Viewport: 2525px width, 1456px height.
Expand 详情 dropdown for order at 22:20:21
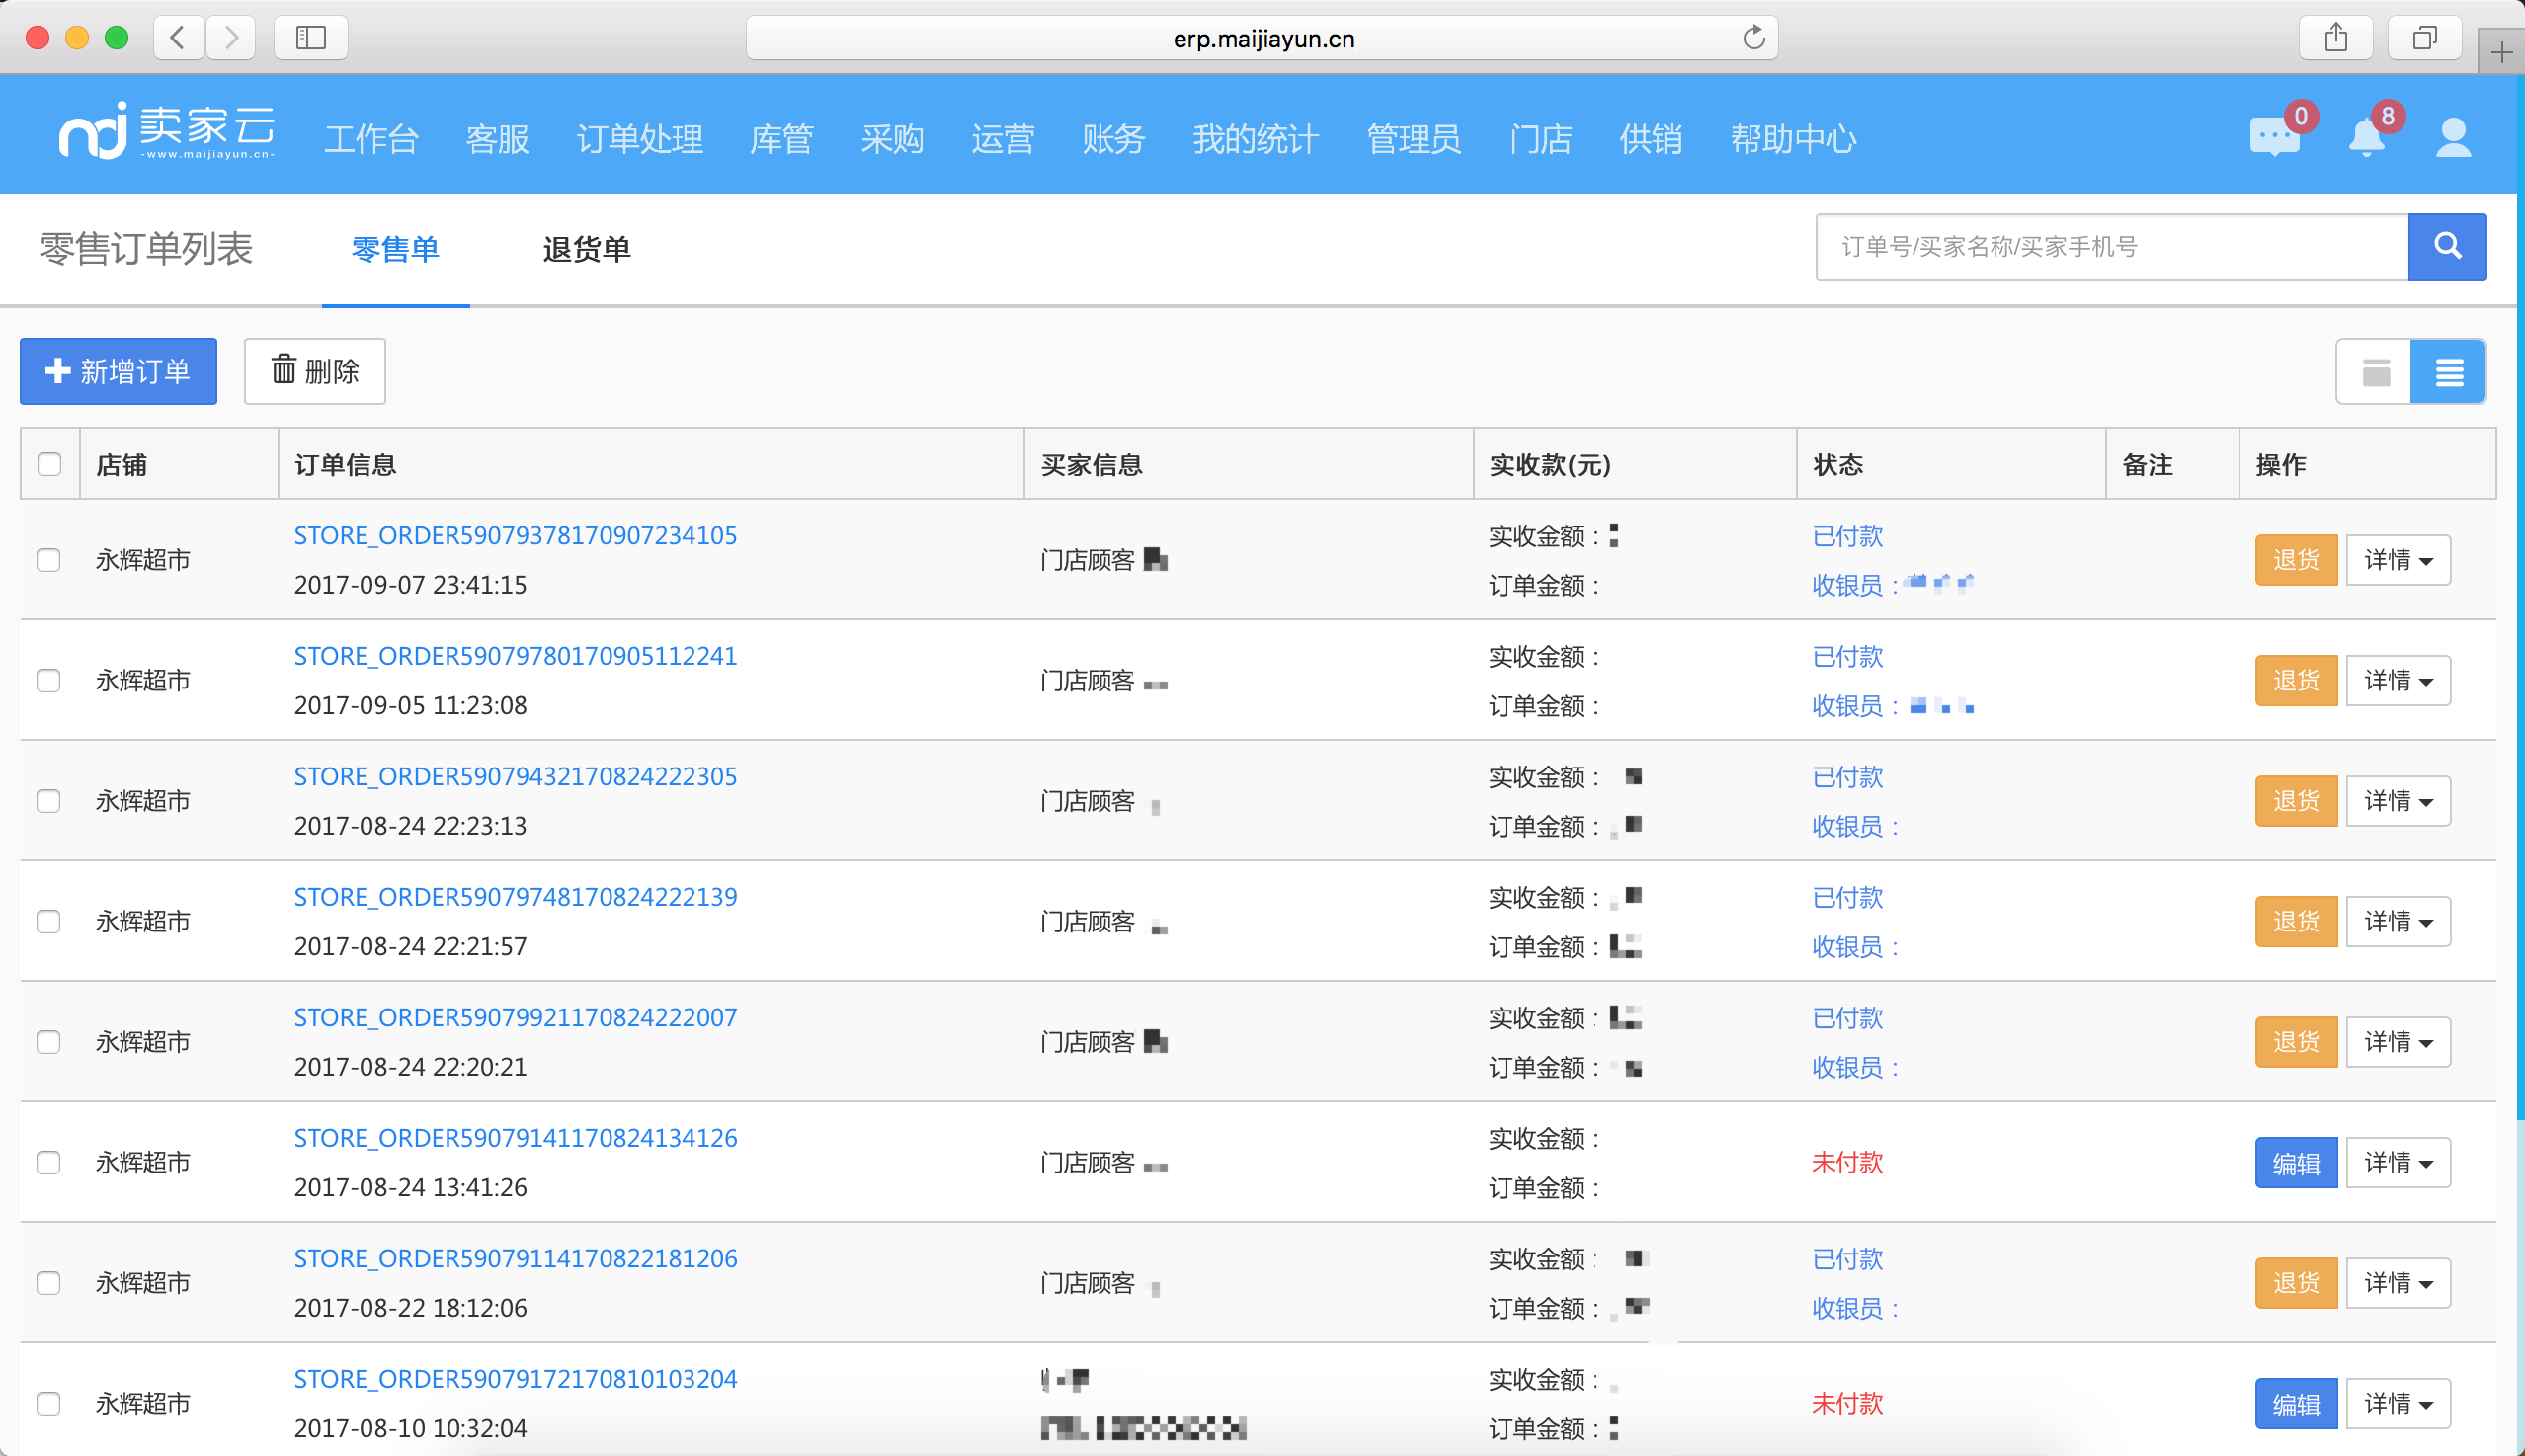click(x=2398, y=1041)
